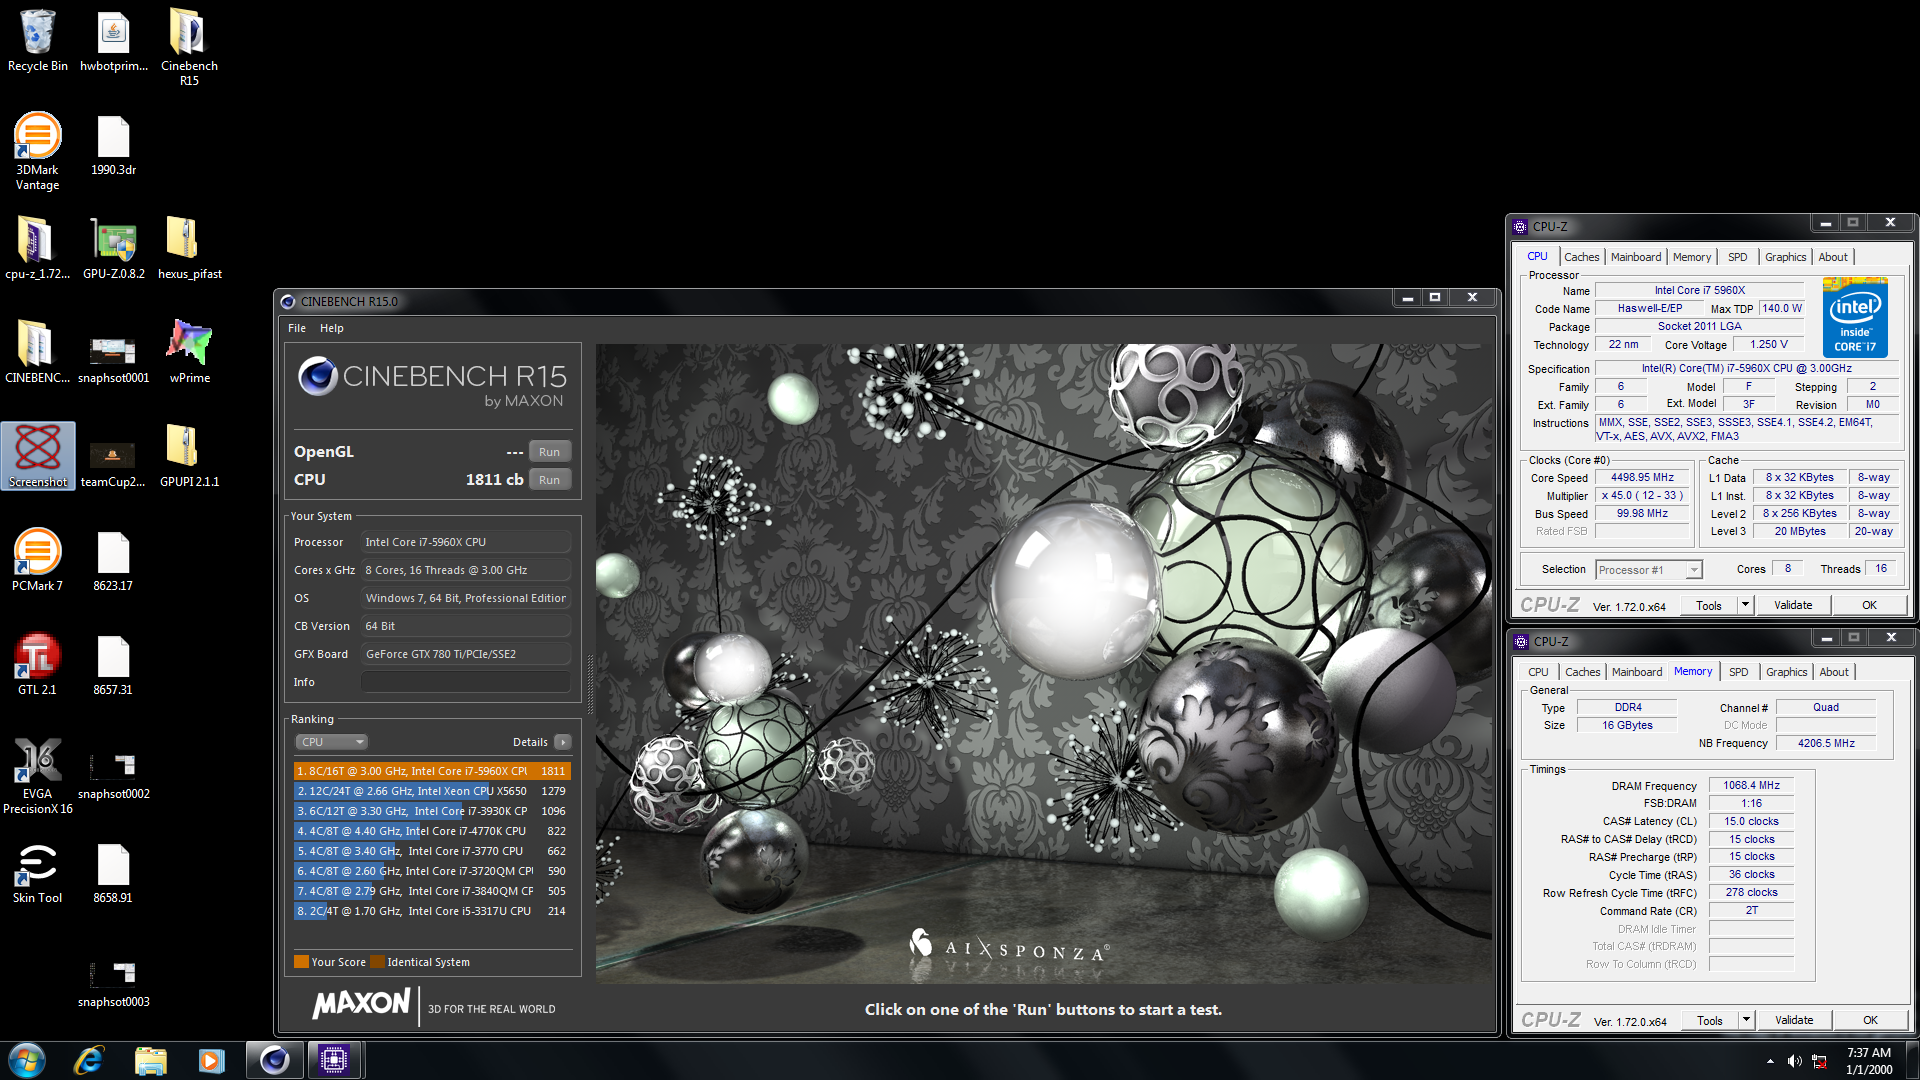The height and width of the screenshot is (1080, 1920).
Task: Click the Cinebench rendered scene preview
Action: [x=1043, y=663]
